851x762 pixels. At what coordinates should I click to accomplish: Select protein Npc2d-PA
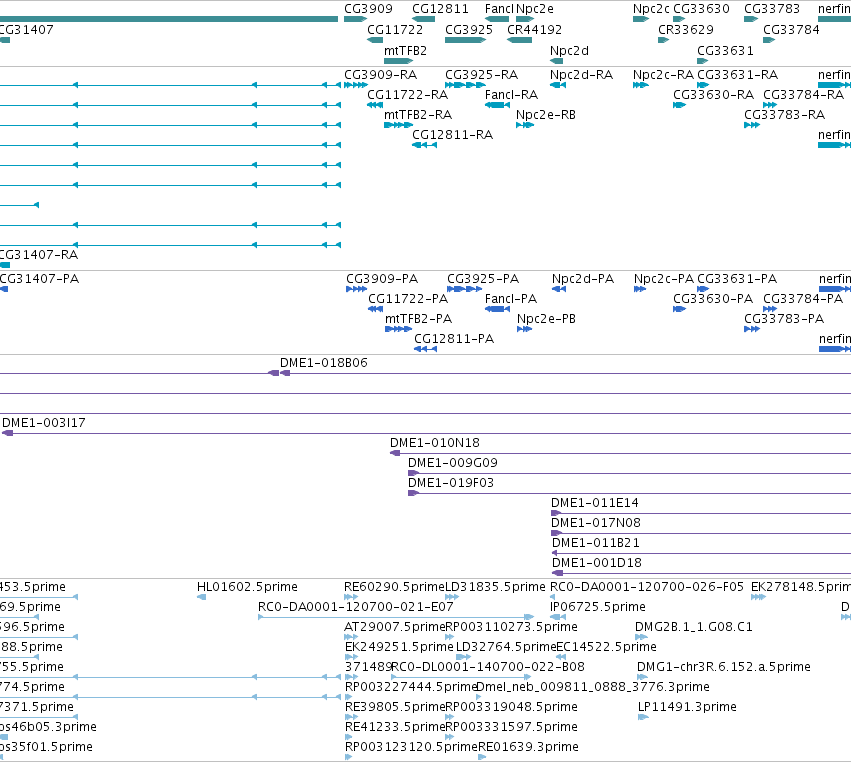583,279
